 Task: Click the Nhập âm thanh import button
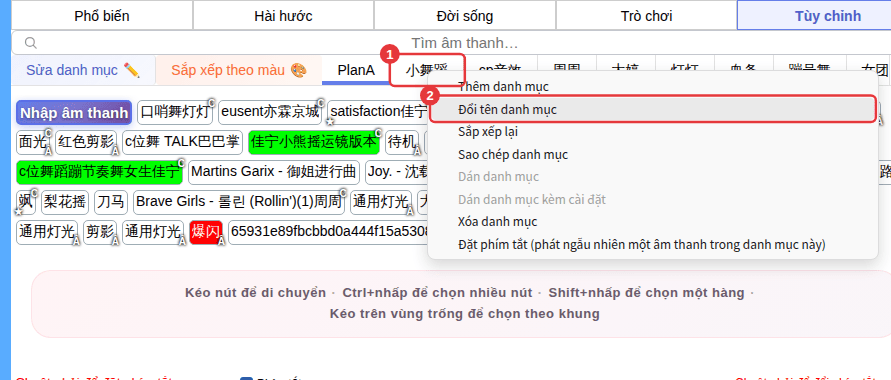pos(74,113)
